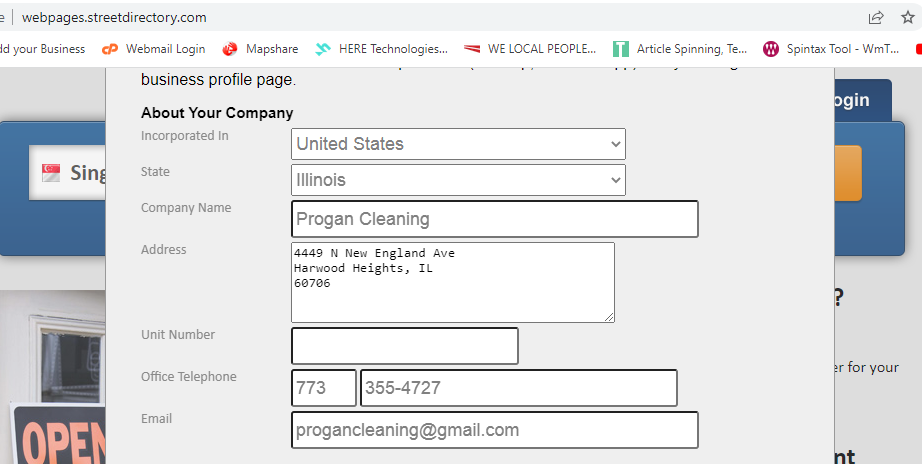Click the office telephone number field
The image size is (922, 464).
pyautogui.click(x=518, y=388)
